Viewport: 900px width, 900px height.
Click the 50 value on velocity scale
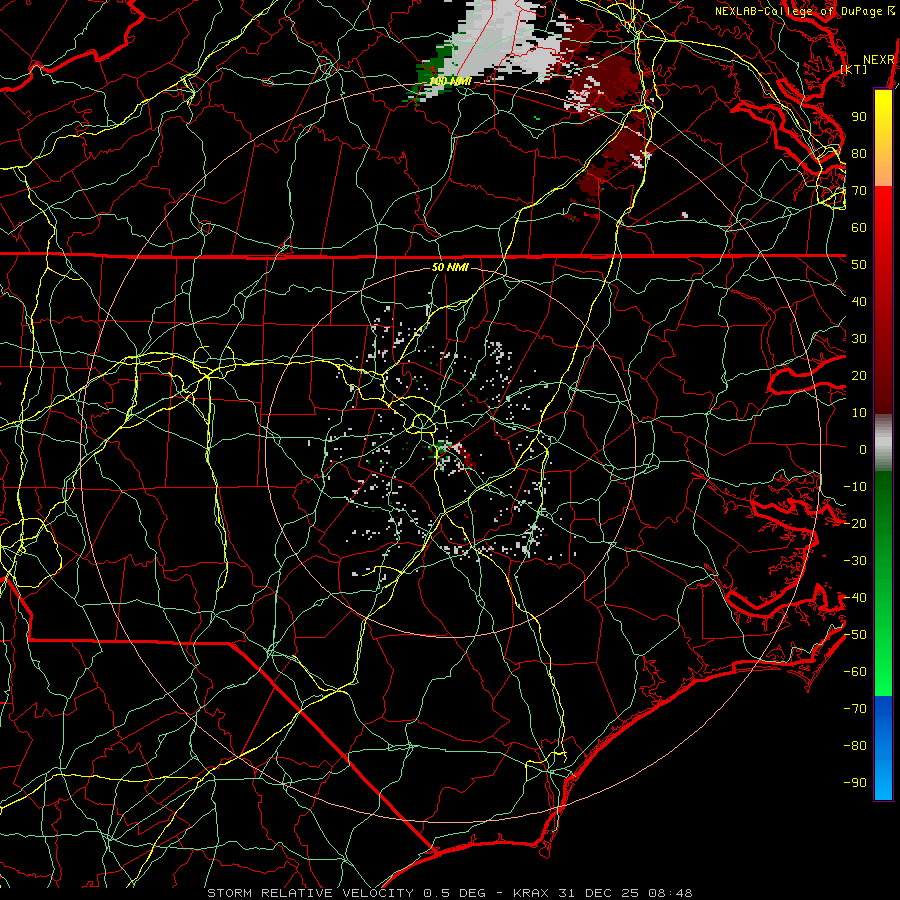click(x=859, y=265)
